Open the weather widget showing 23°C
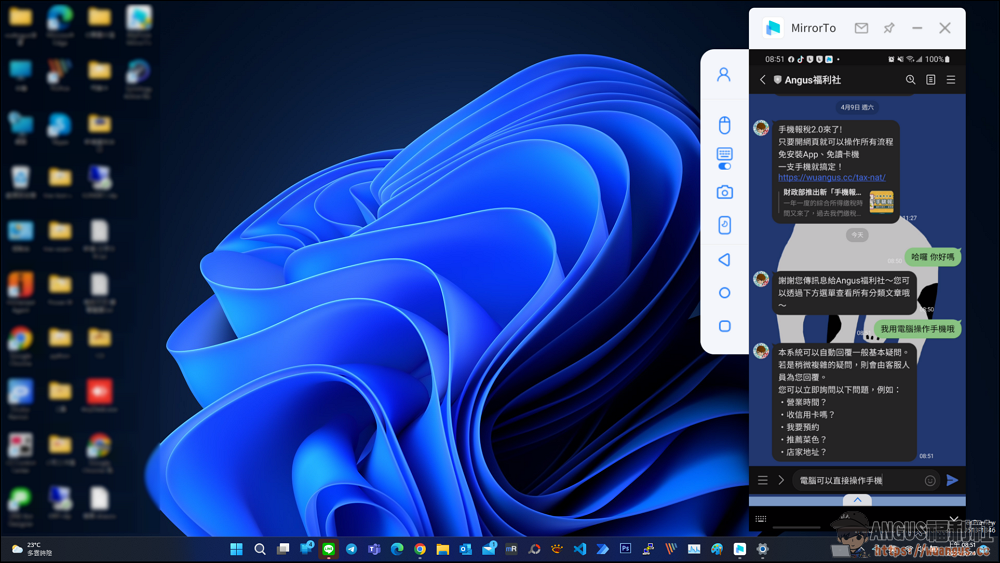Screen dimensions: 1000x563 pyautogui.click(x=32, y=549)
